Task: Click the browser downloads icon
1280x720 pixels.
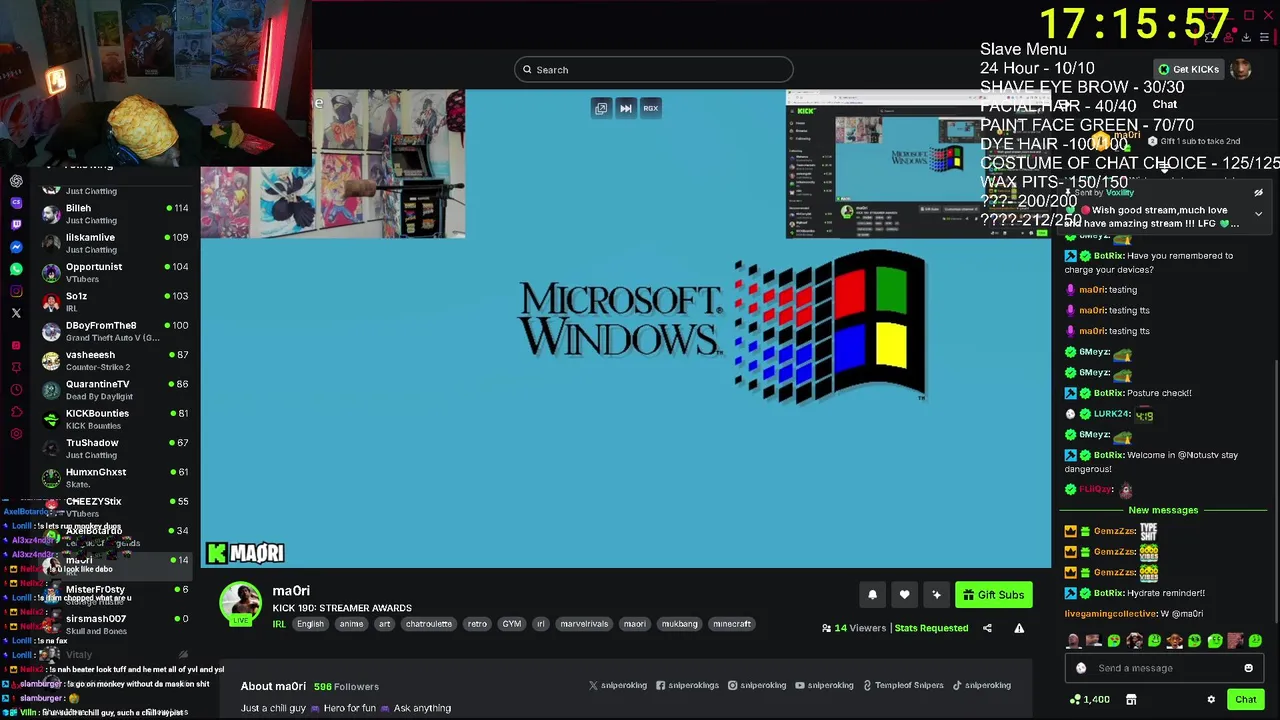Action: 1246,38
